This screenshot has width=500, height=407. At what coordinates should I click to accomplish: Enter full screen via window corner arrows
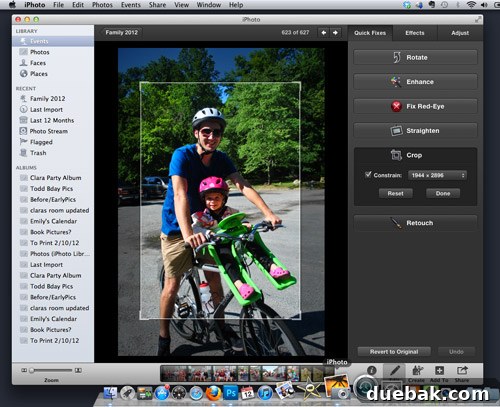(x=478, y=19)
